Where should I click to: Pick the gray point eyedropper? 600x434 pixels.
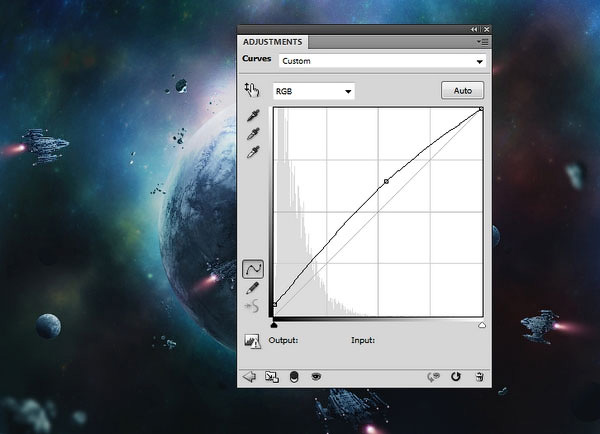(253, 134)
